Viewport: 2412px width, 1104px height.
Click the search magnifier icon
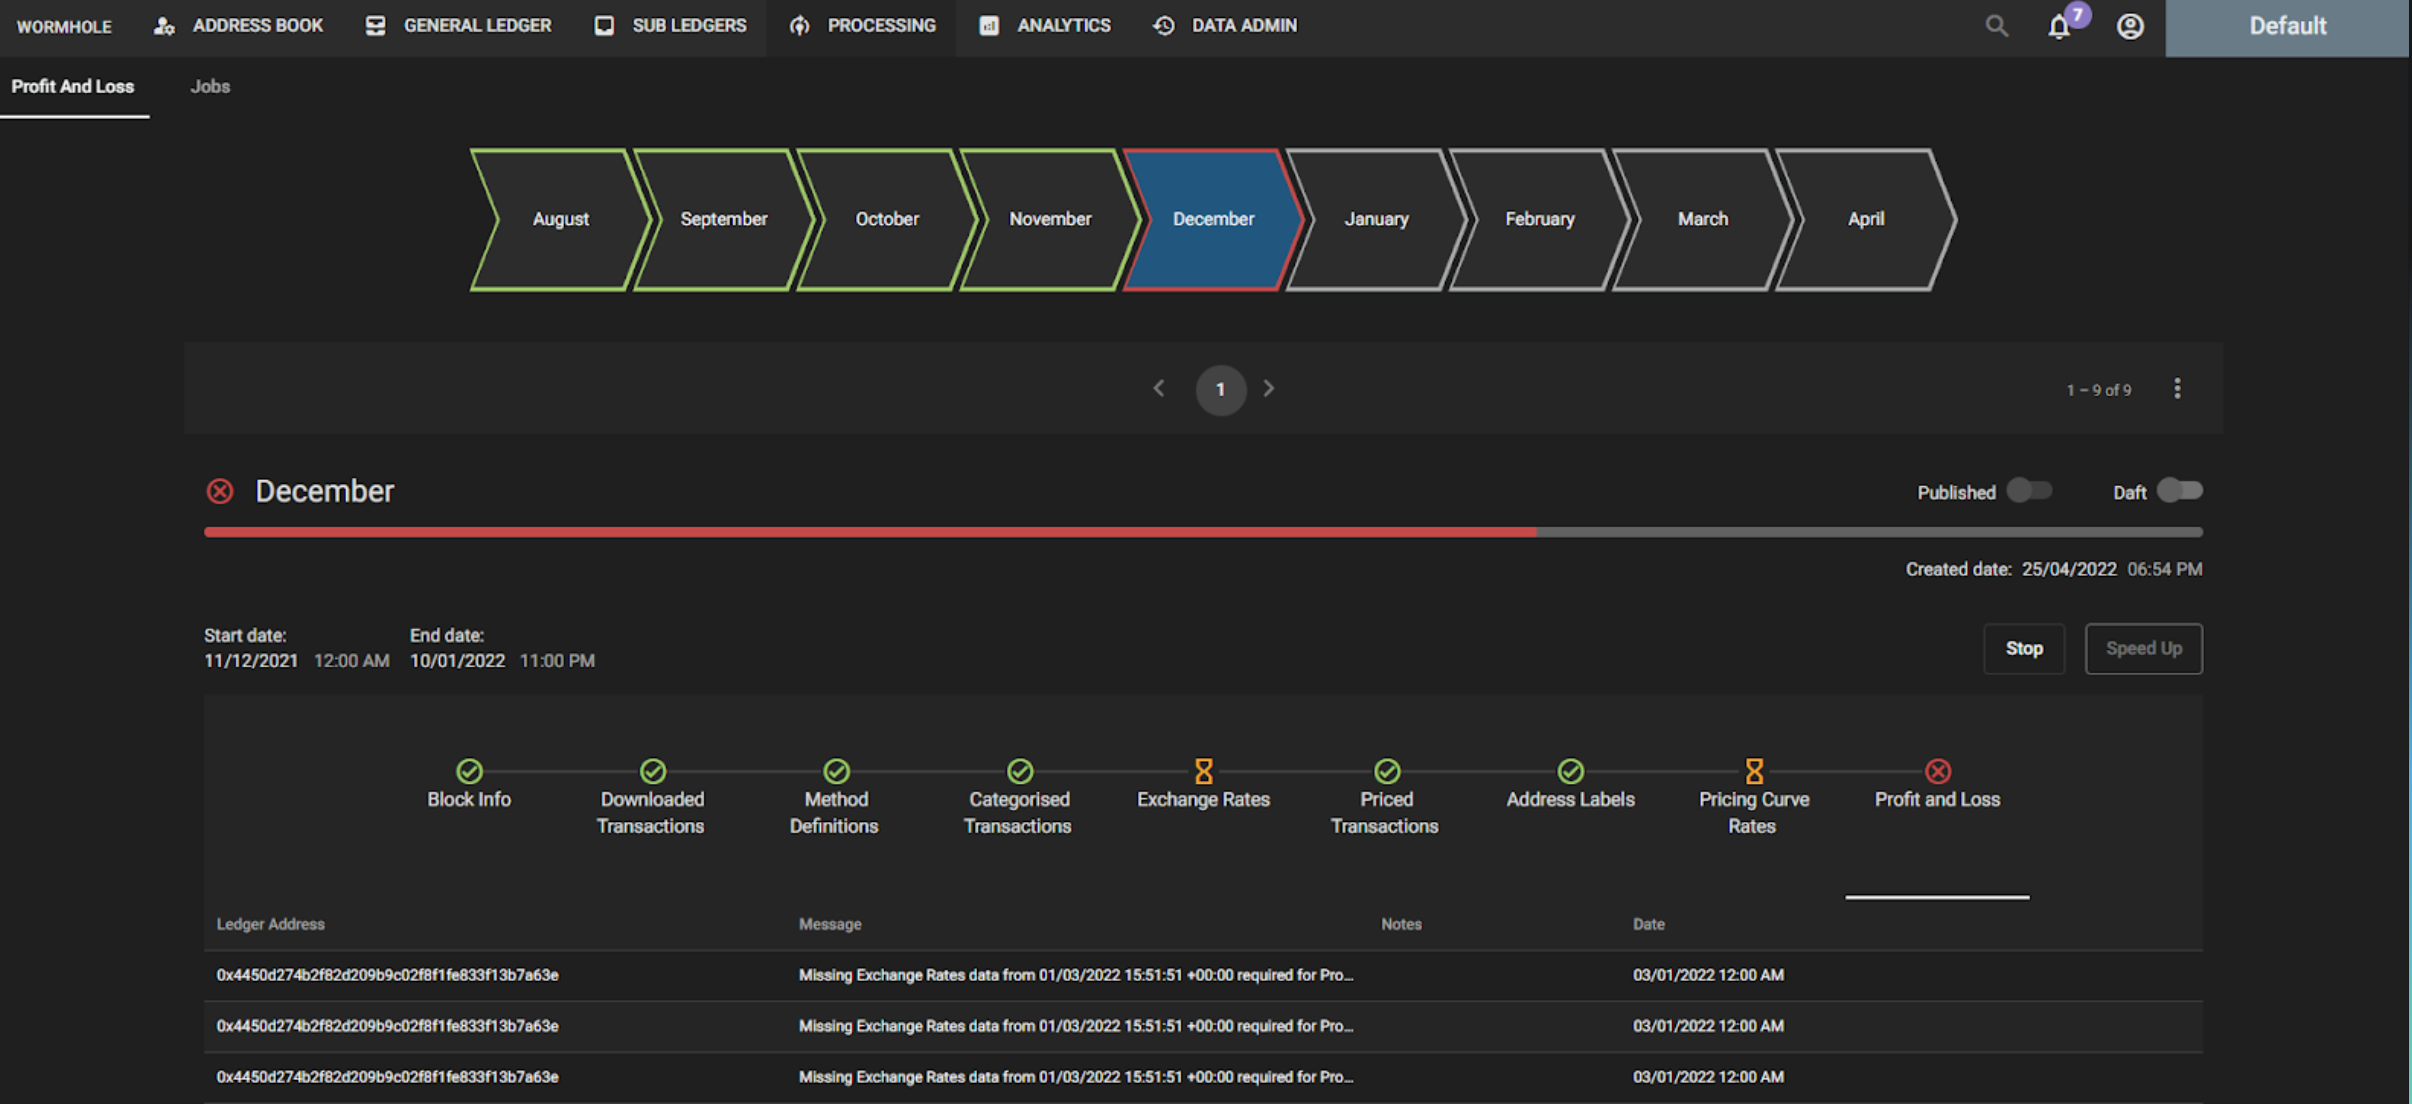(x=1996, y=26)
